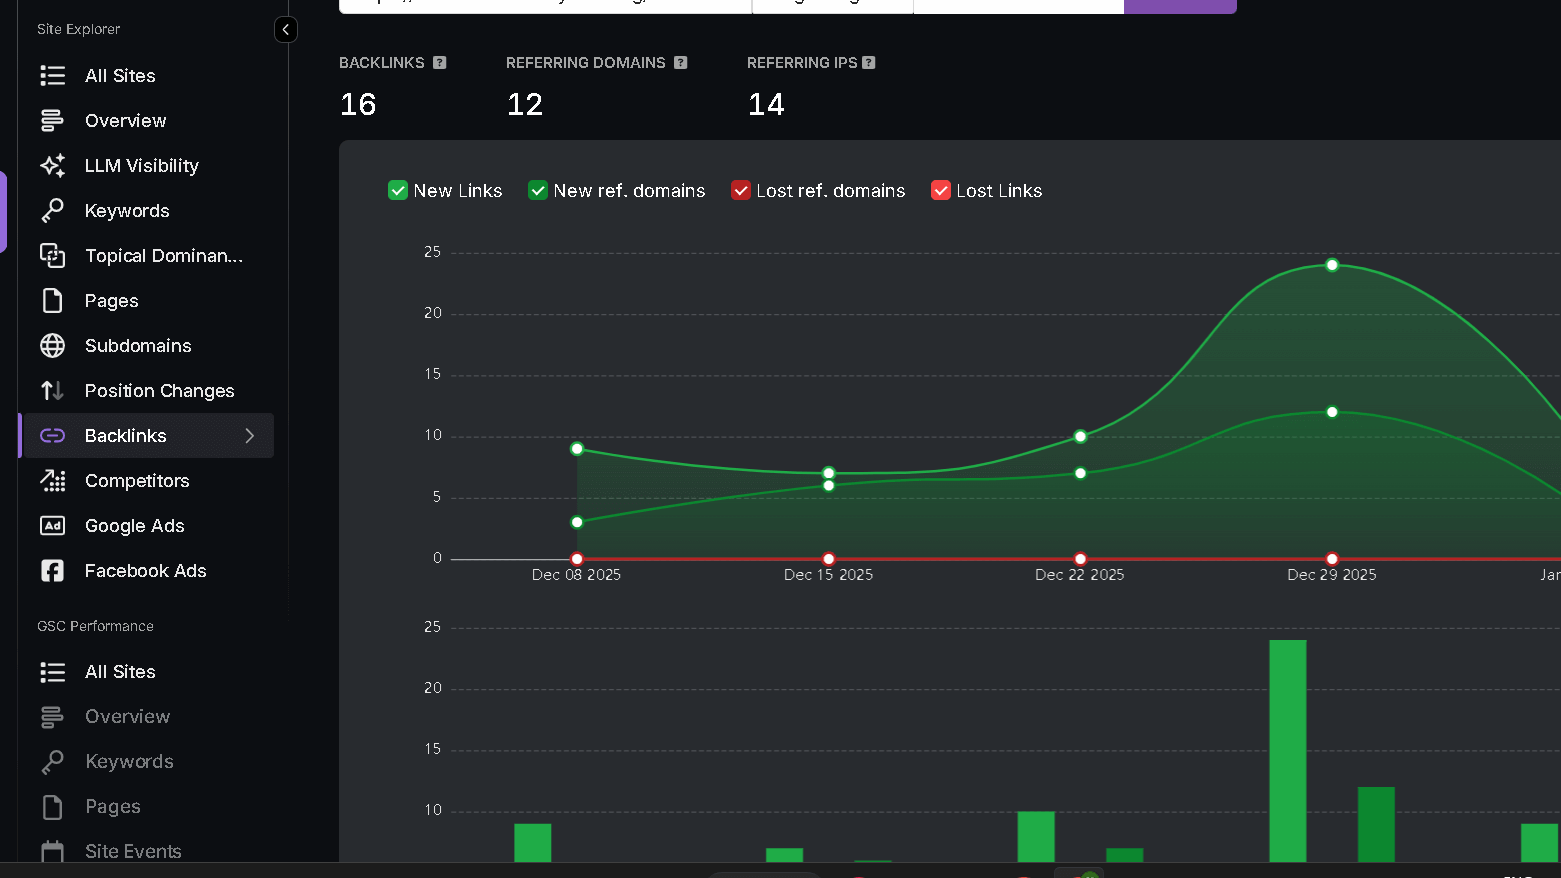The width and height of the screenshot is (1561, 878).
Task: Click the Competitors icon in the sidebar
Action: [x=52, y=480]
